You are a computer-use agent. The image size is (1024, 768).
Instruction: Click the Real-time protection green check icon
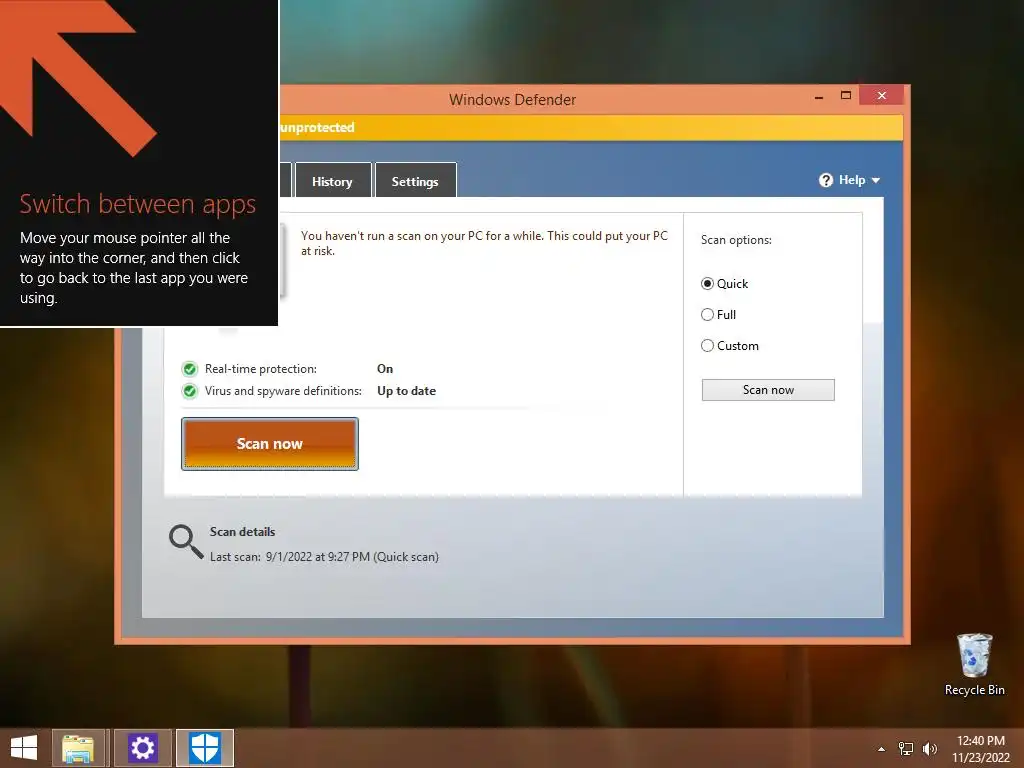coord(189,369)
